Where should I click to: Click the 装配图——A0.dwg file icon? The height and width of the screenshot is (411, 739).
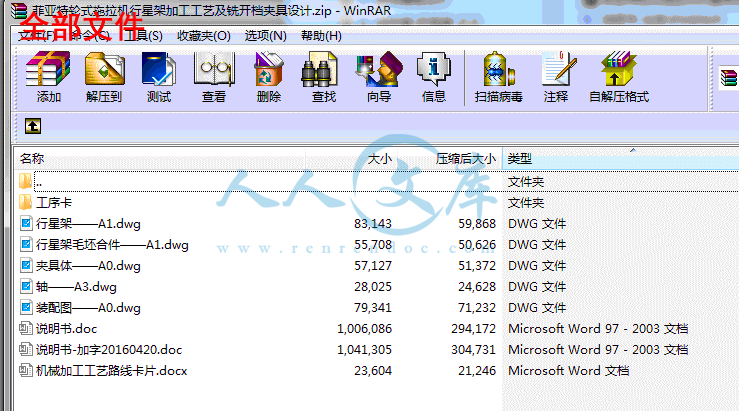[26, 307]
